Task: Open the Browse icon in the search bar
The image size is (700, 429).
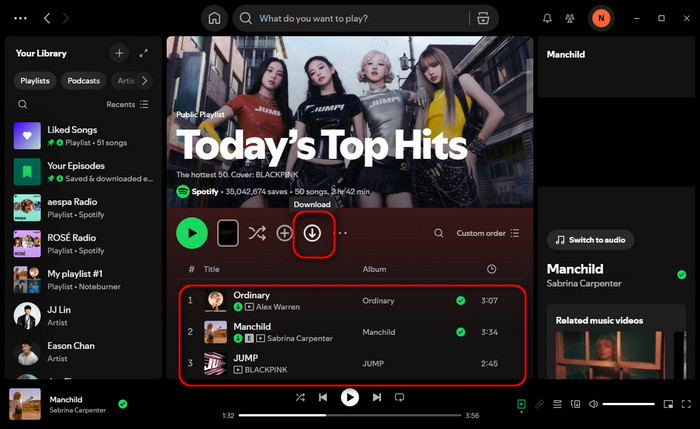Action: pyautogui.click(x=483, y=18)
